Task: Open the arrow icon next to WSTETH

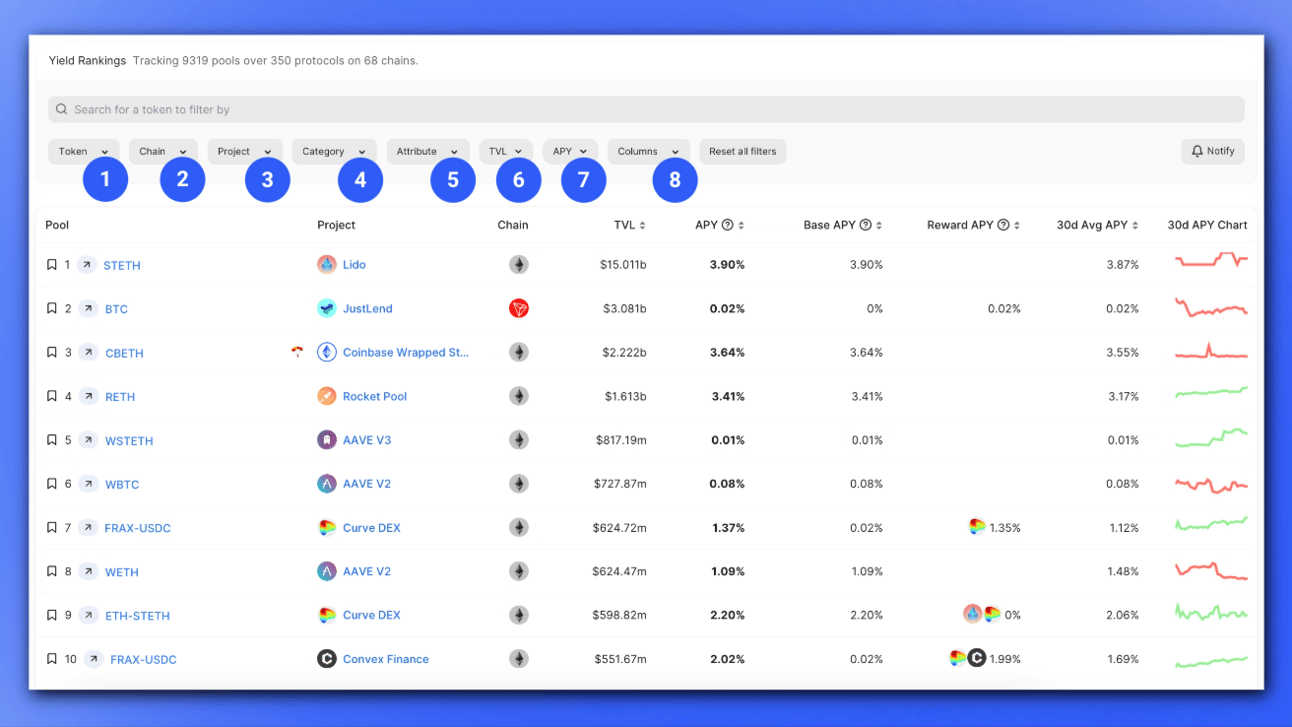Action: click(88, 440)
